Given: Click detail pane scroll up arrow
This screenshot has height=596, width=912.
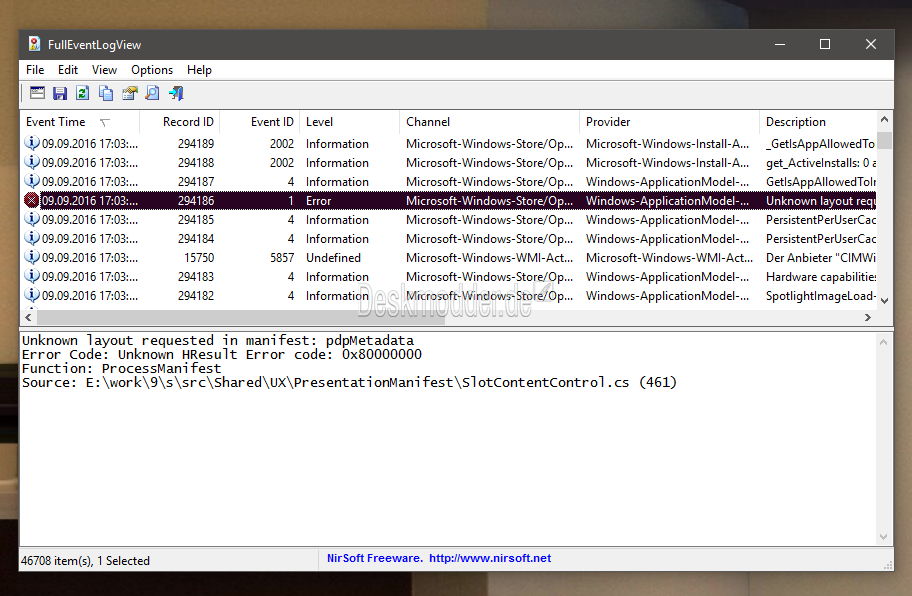Looking at the screenshot, I should point(884,342).
